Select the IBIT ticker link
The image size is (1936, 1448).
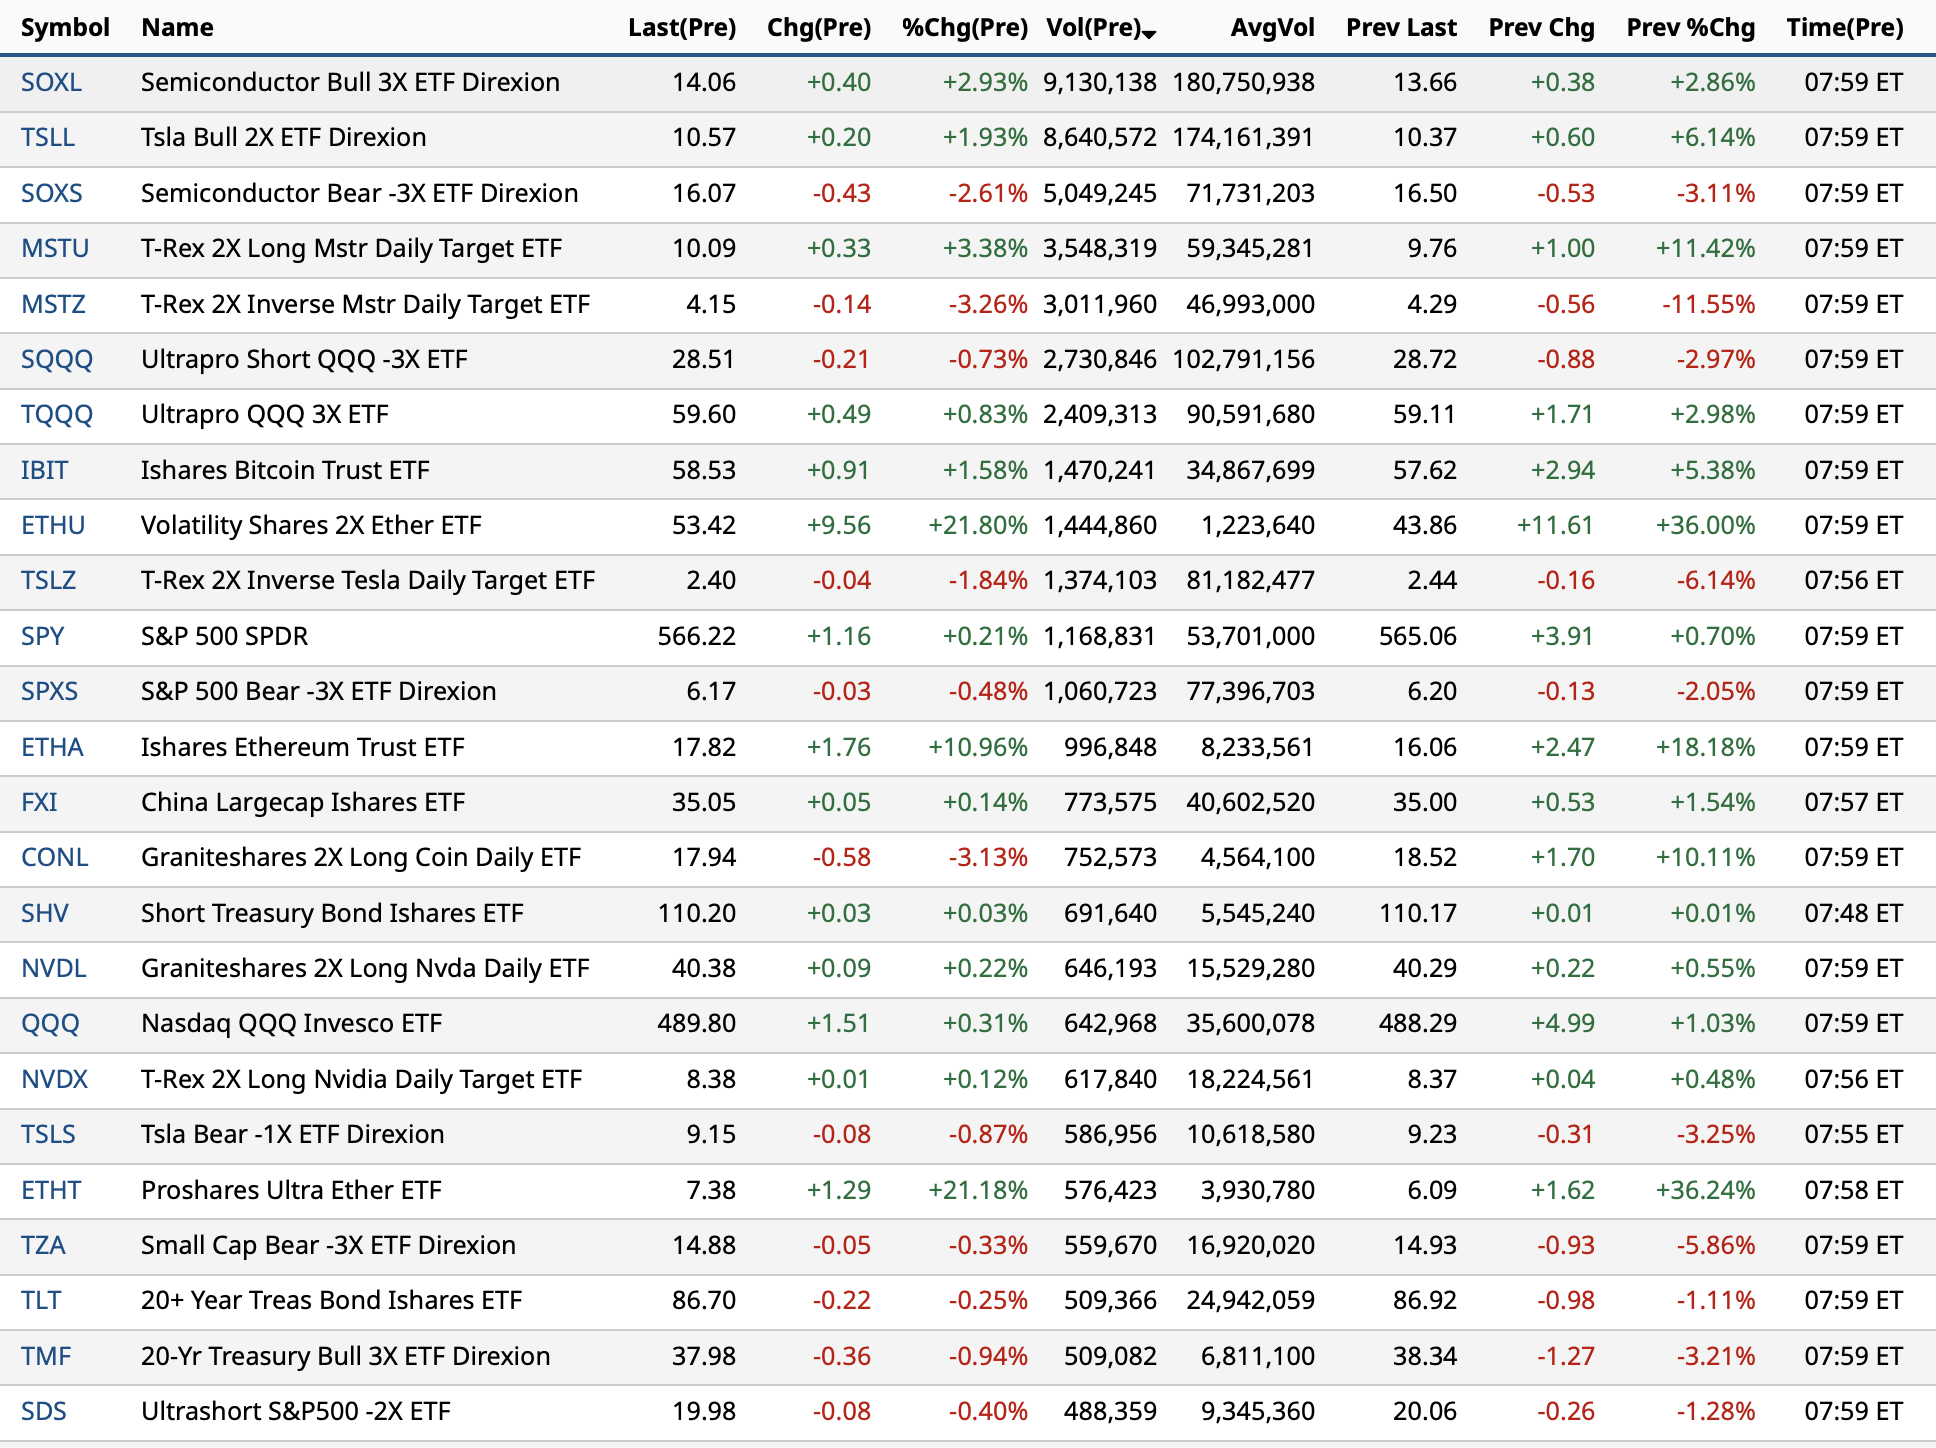click(x=44, y=470)
